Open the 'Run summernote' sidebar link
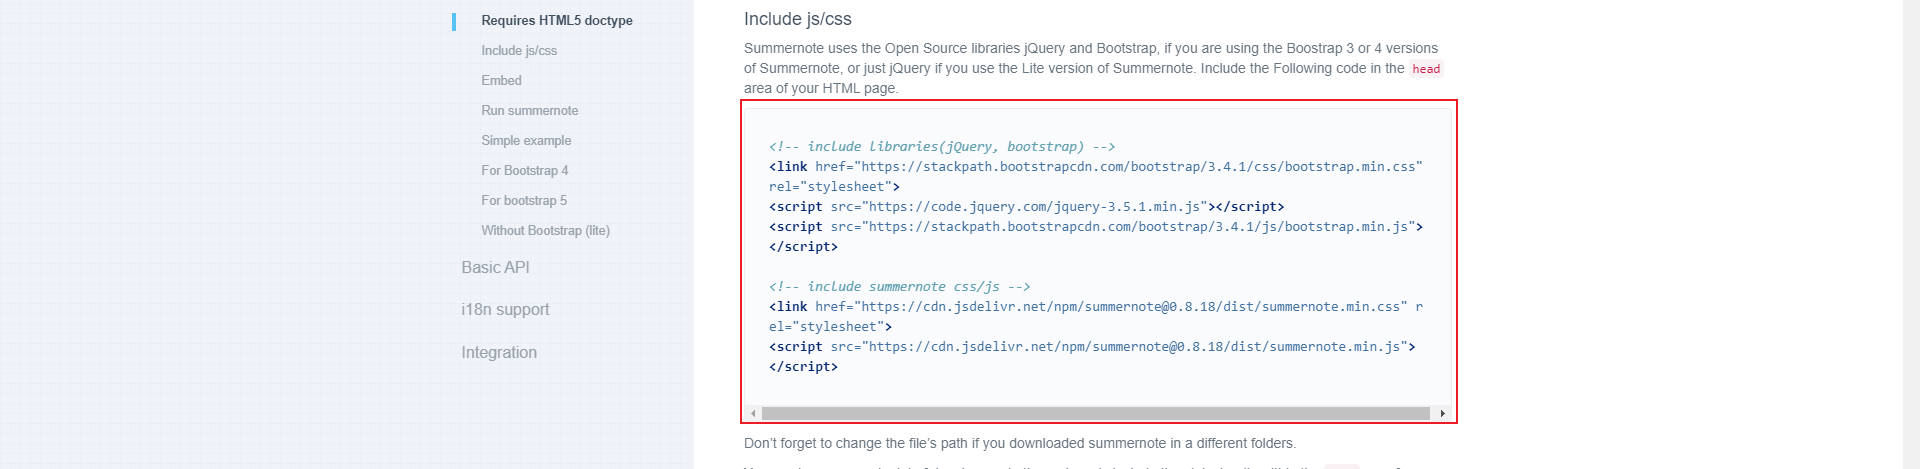The width and height of the screenshot is (1920, 469). [529, 110]
